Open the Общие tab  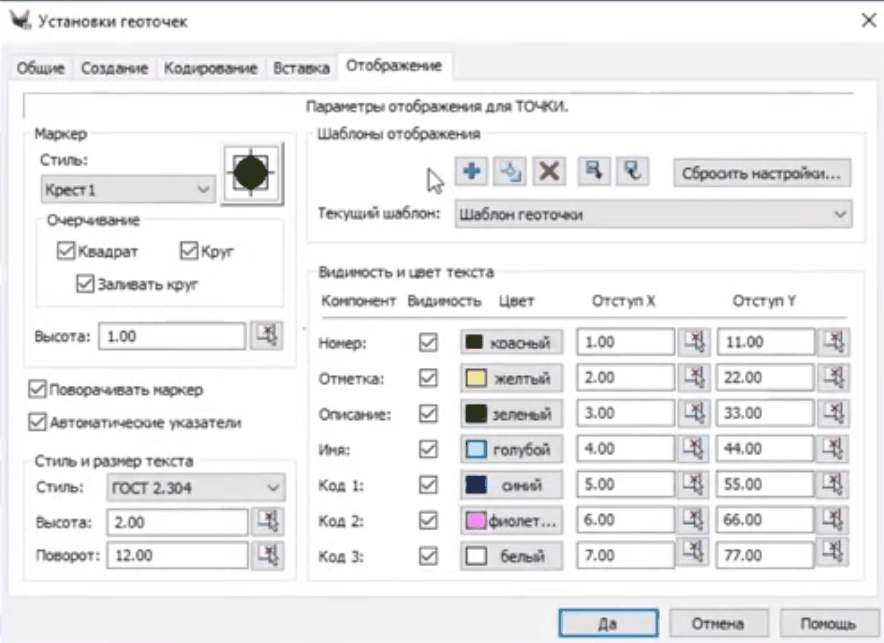[x=41, y=67]
